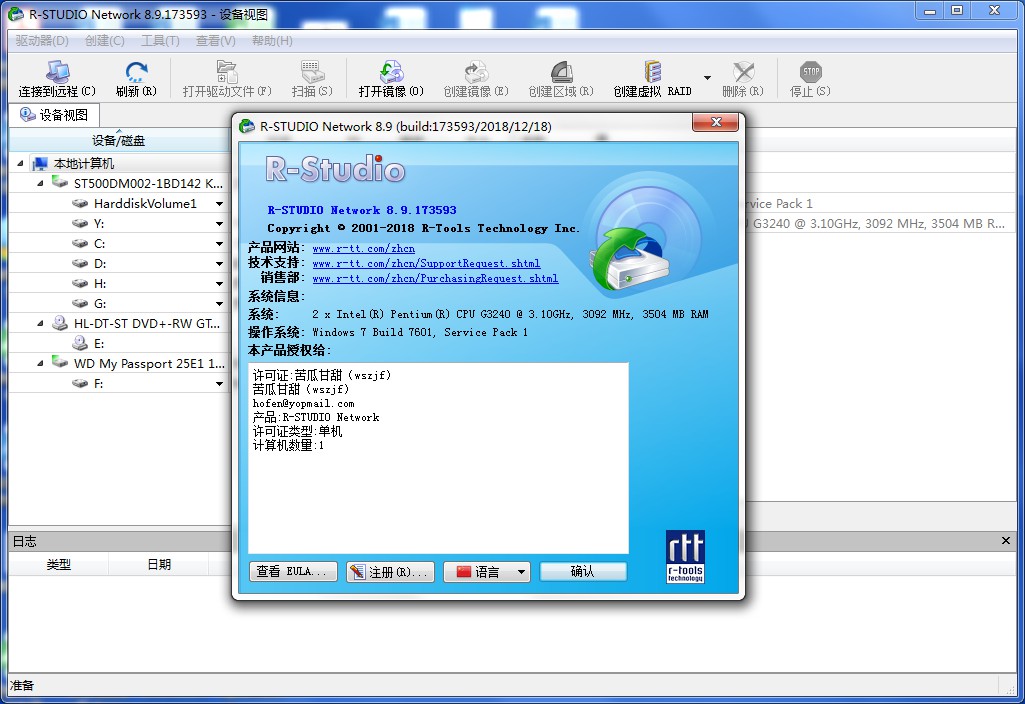
Task: Open the Language (语言) dropdown button
Action: point(486,572)
